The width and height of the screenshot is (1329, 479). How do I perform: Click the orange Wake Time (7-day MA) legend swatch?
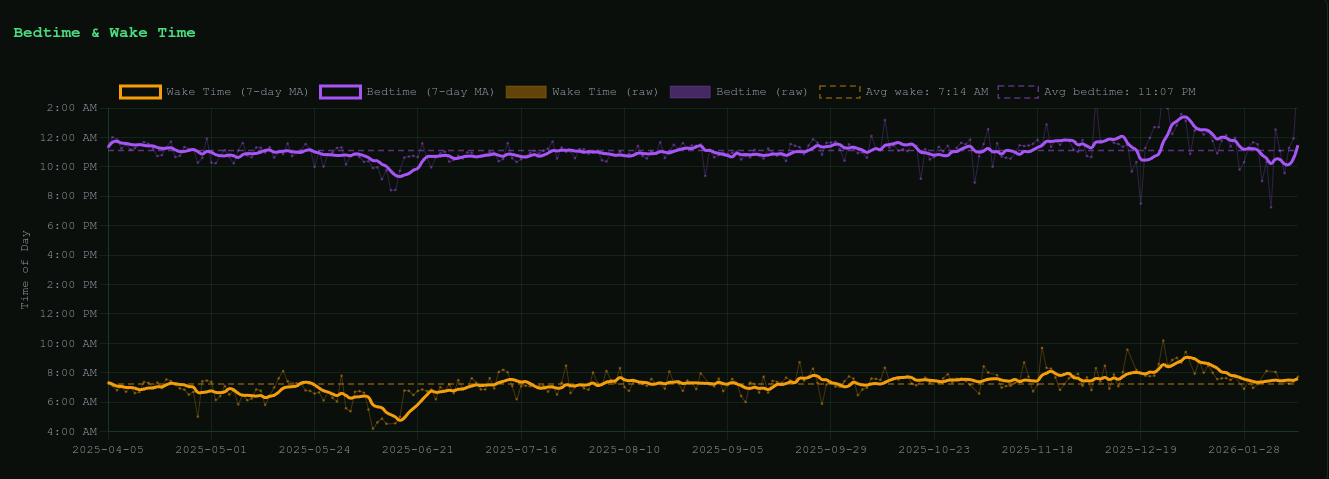click(x=139, y=92)
